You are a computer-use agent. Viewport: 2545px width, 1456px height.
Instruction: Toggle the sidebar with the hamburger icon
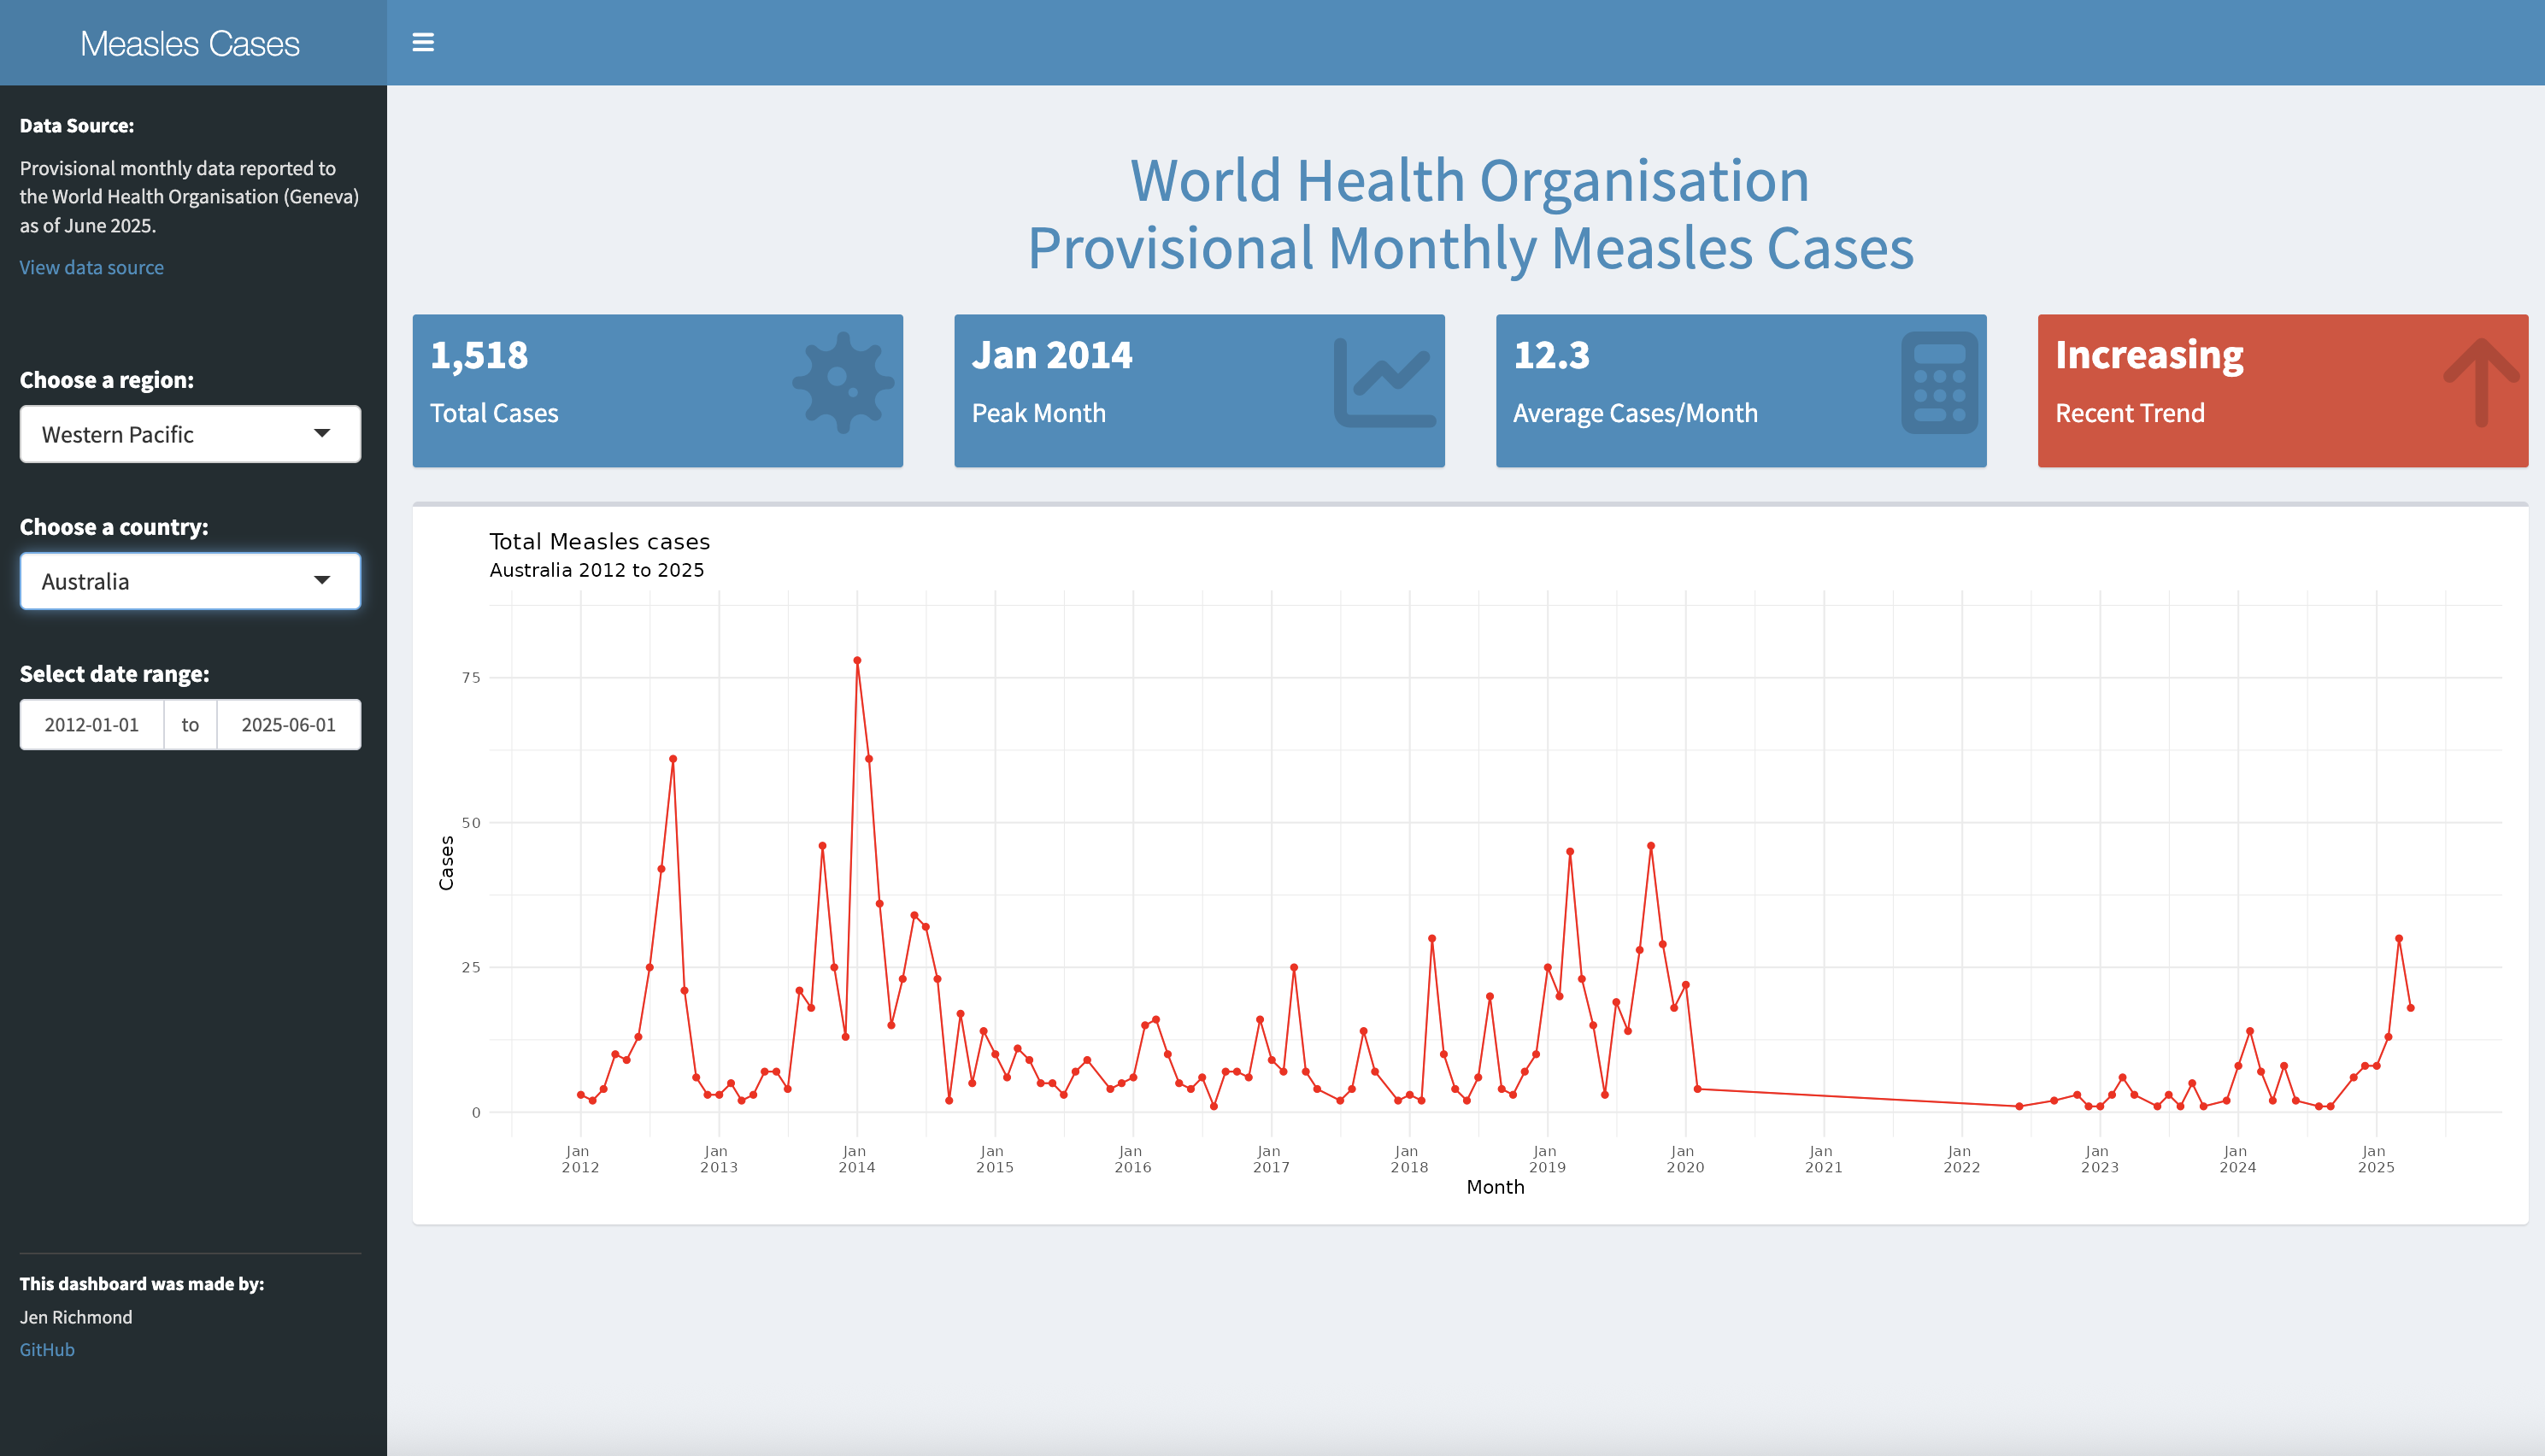click(x=423, y=42)
